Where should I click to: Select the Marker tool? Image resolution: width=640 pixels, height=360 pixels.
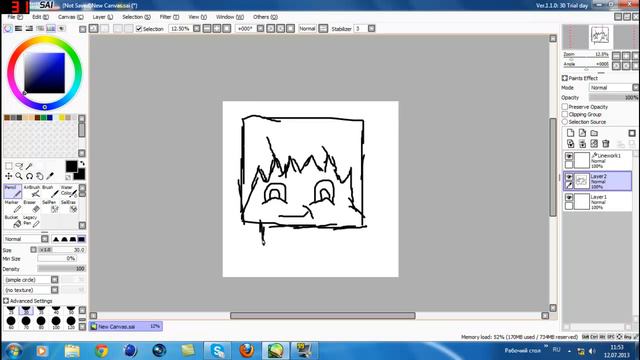[12, 207]
